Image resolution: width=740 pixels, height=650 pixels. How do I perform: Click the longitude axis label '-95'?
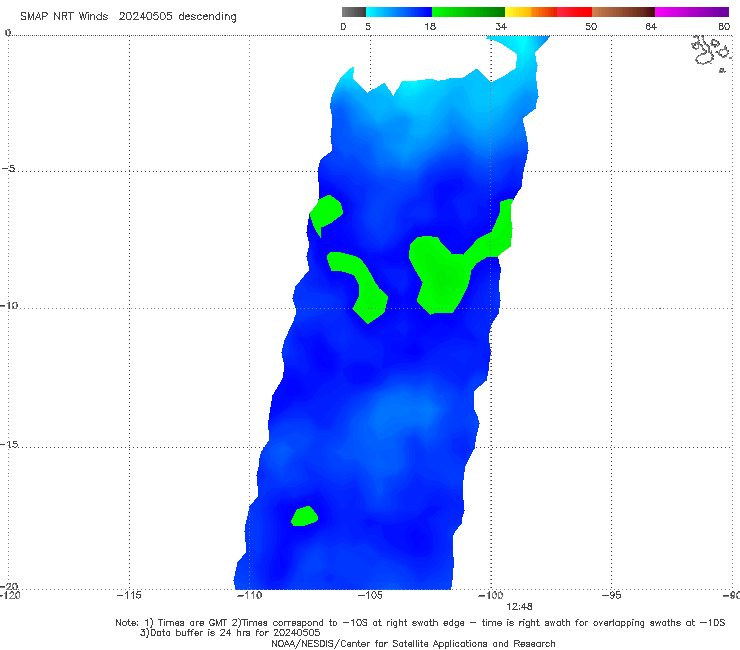tap(612, 595)
